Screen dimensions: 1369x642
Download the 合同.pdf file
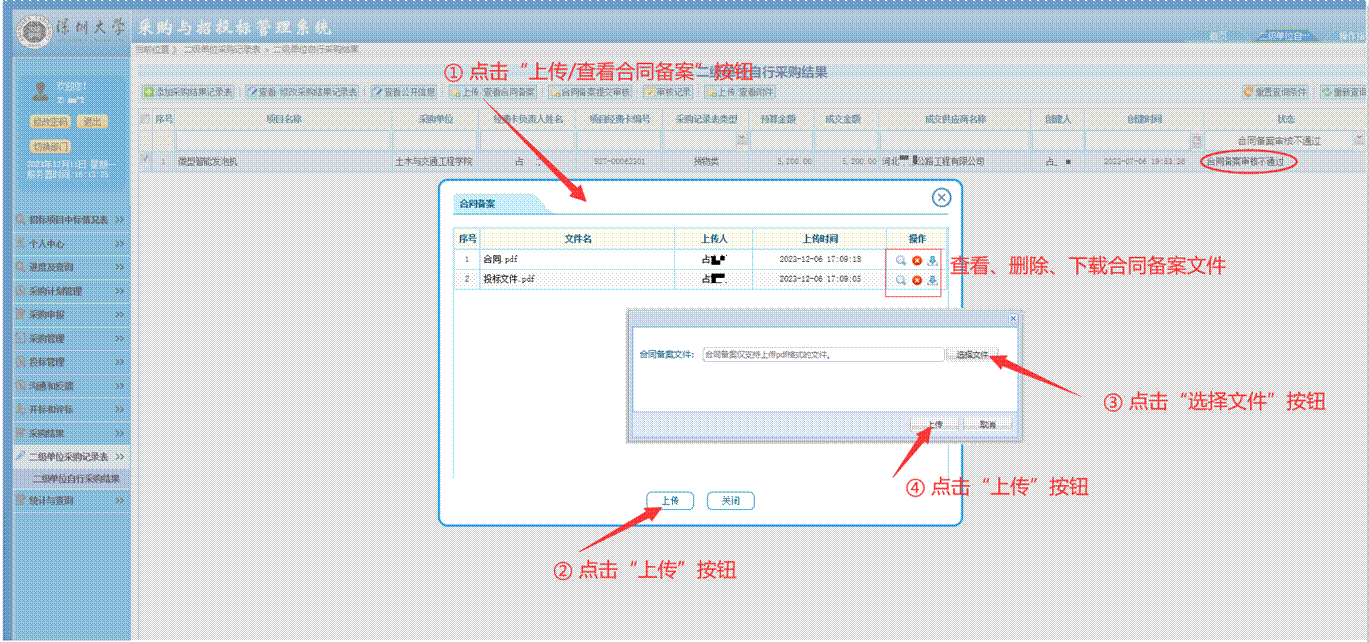(x=932, y=260)
